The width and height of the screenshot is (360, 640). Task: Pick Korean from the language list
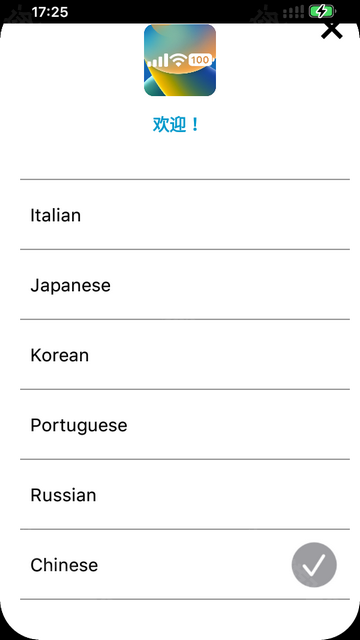pos(185,355)
